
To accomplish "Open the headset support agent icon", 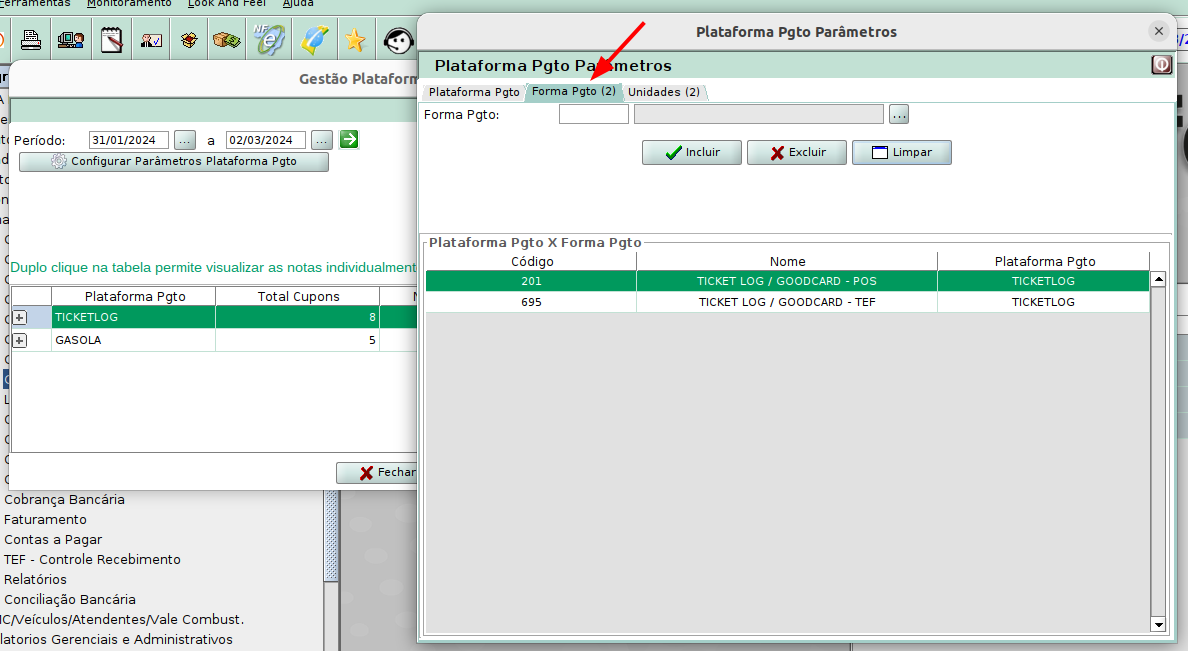I will click(x=399, y=41).
